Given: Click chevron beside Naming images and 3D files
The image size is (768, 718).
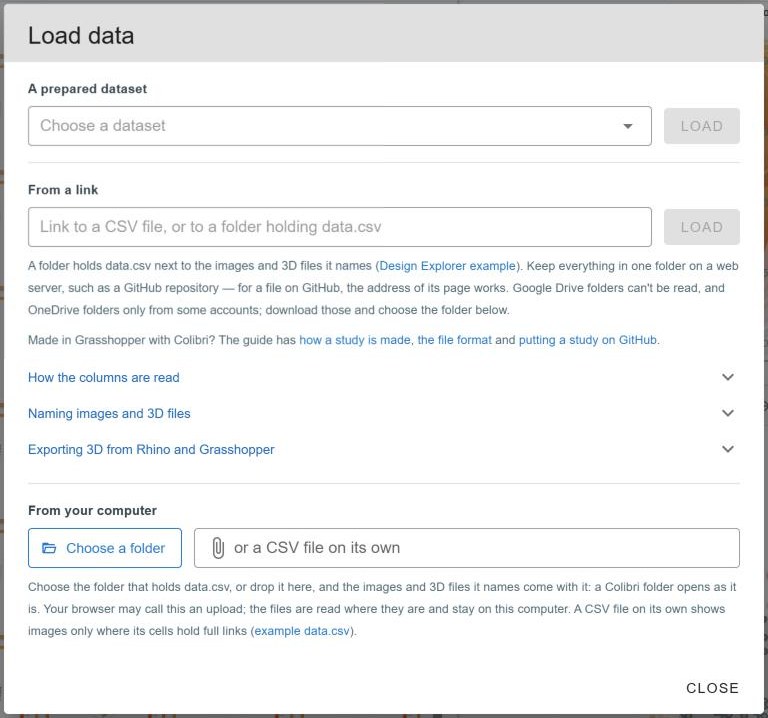Looking at the screenshot, I should (x=728, y=413).
